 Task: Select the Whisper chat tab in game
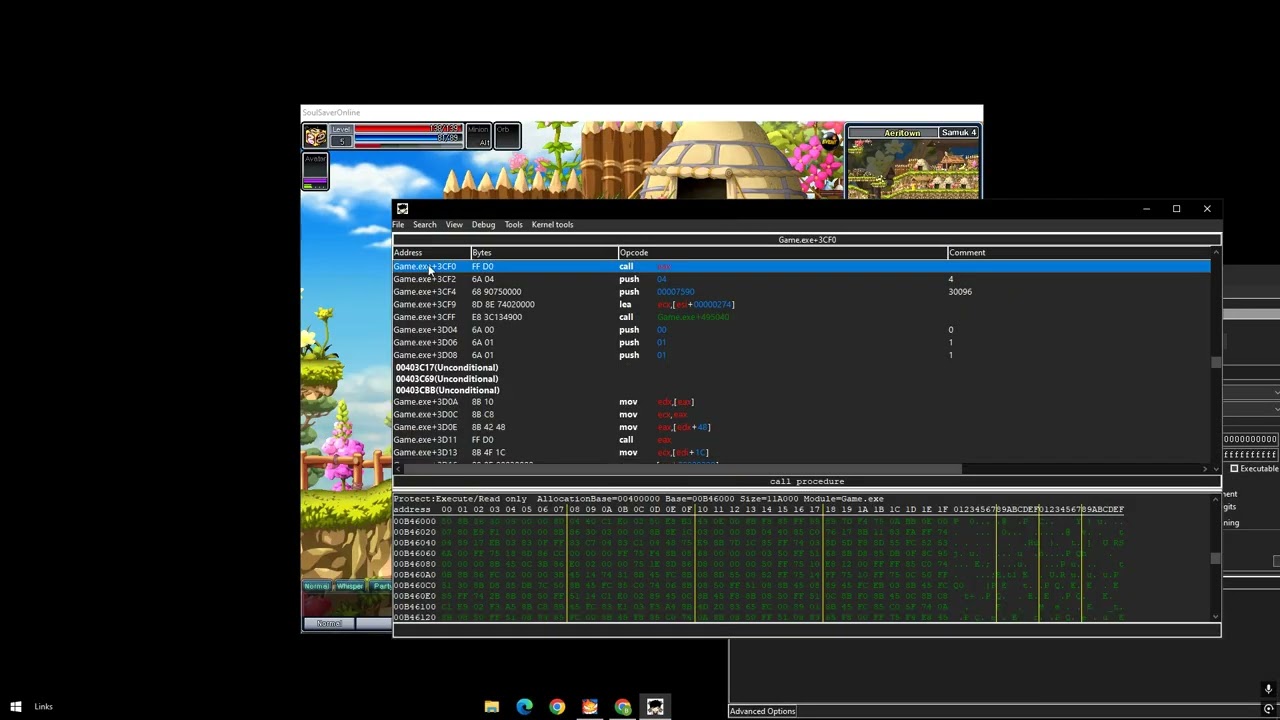[349, 586]
